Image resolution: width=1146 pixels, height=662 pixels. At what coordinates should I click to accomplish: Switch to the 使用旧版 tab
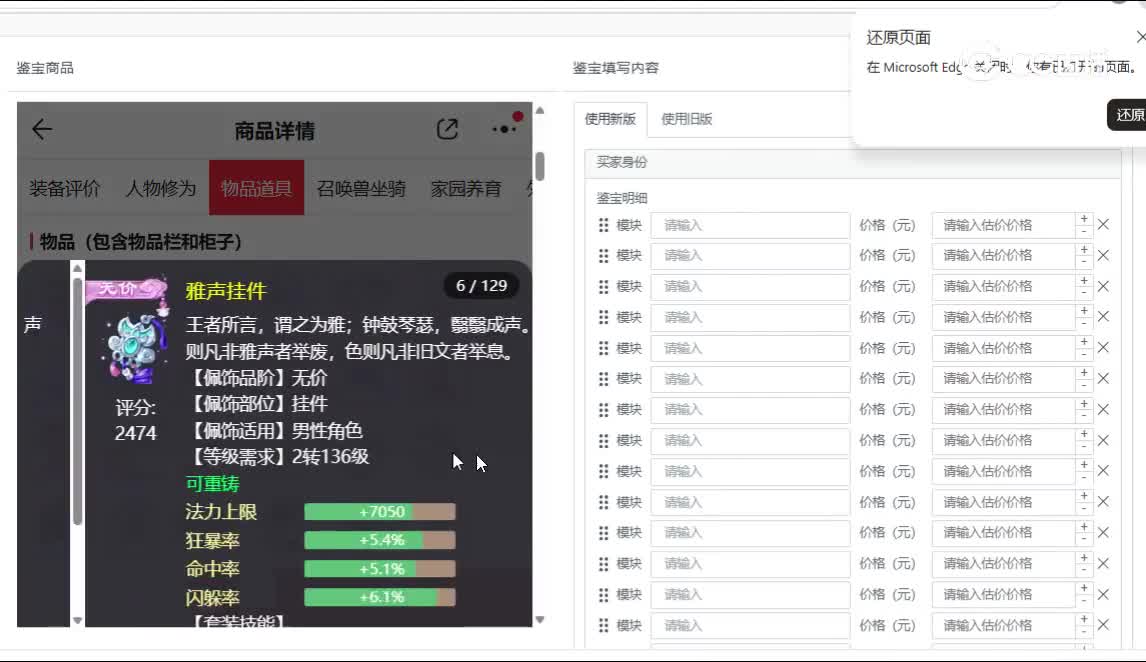click(686, 119)
